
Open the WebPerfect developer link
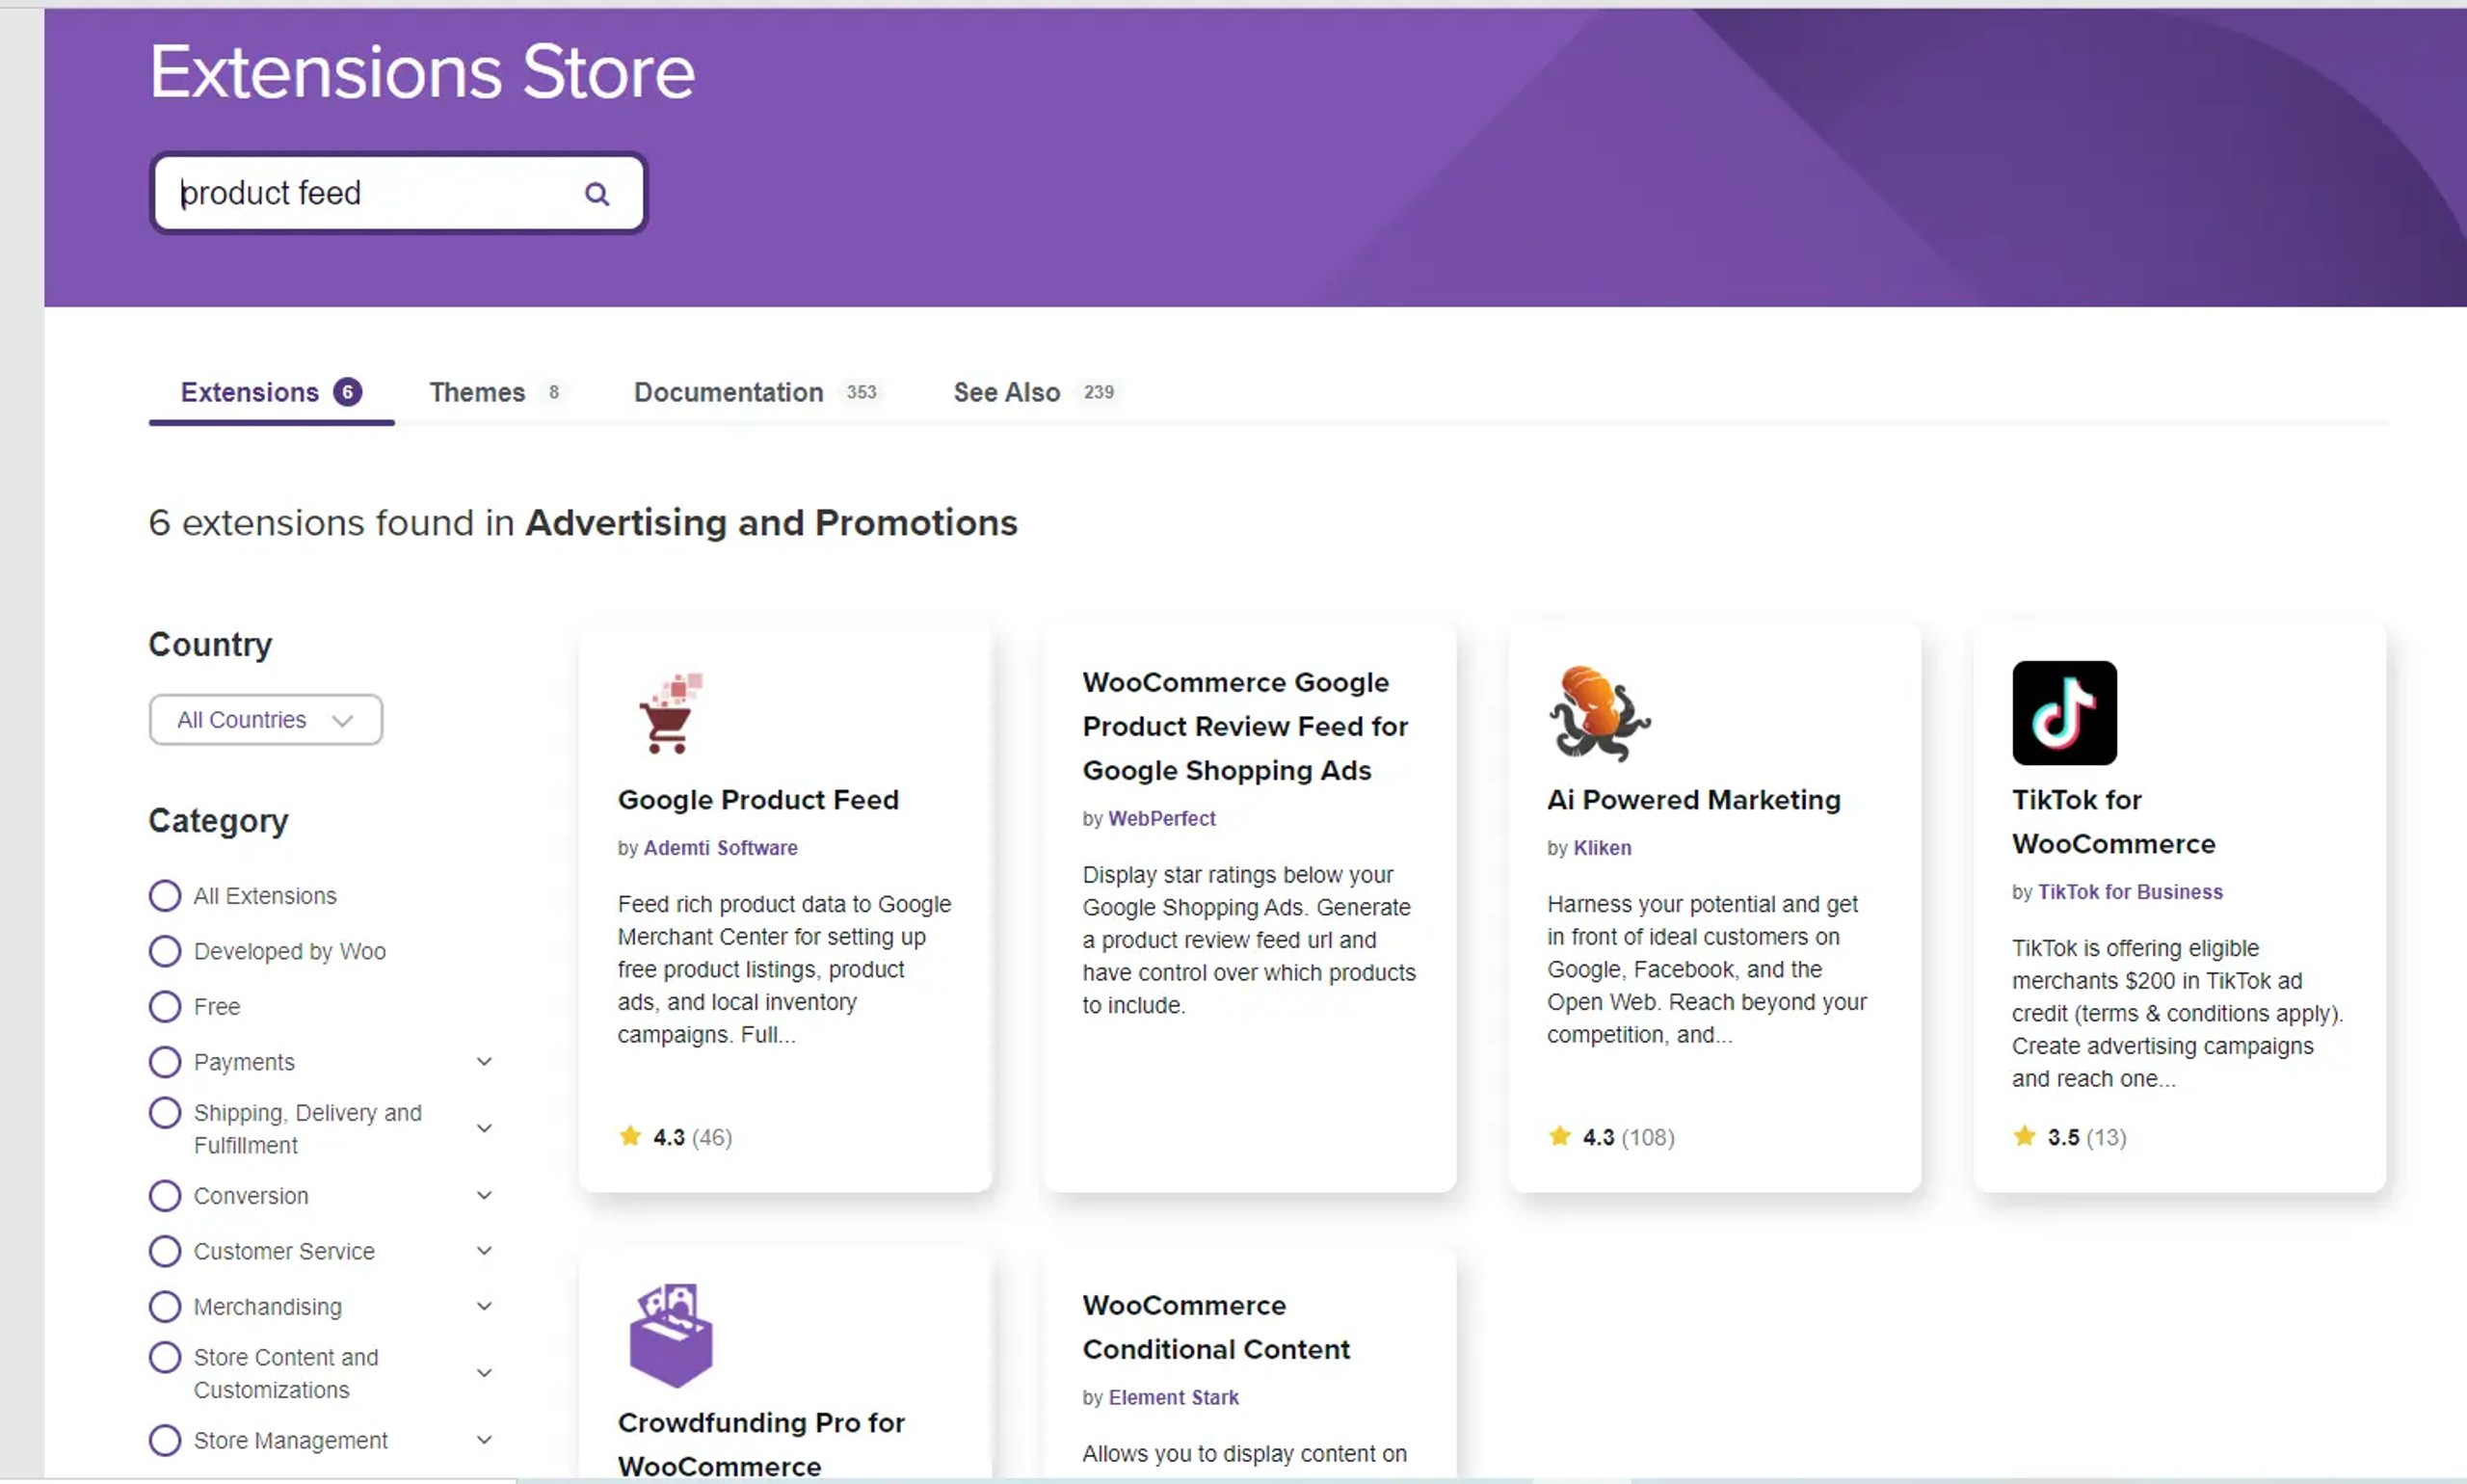[x=1161, y=819]
